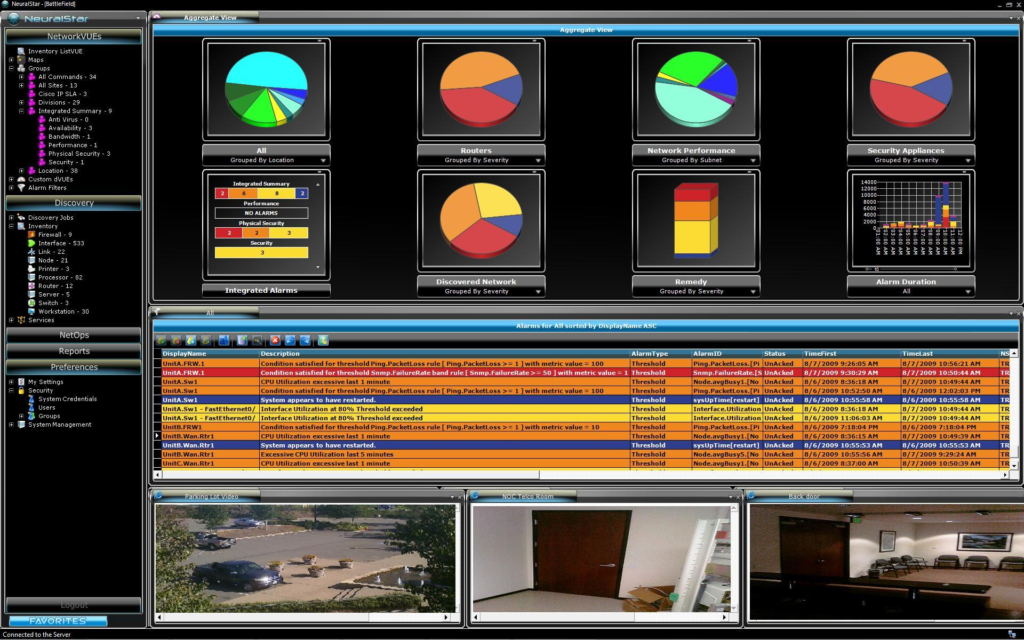
Task: Click the Custom dVUEs gauge icon
Action: 21,178
